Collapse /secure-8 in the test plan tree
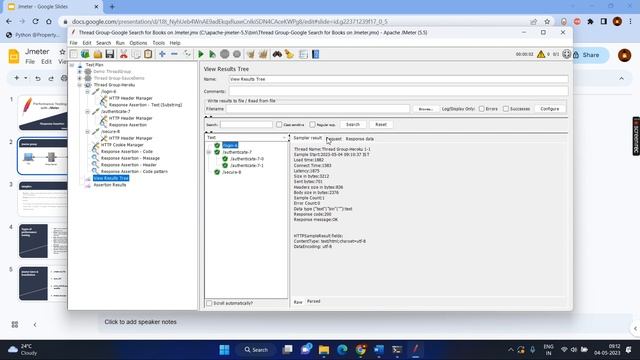This screenshot has height=360, width=640. [x=88, y=131]
